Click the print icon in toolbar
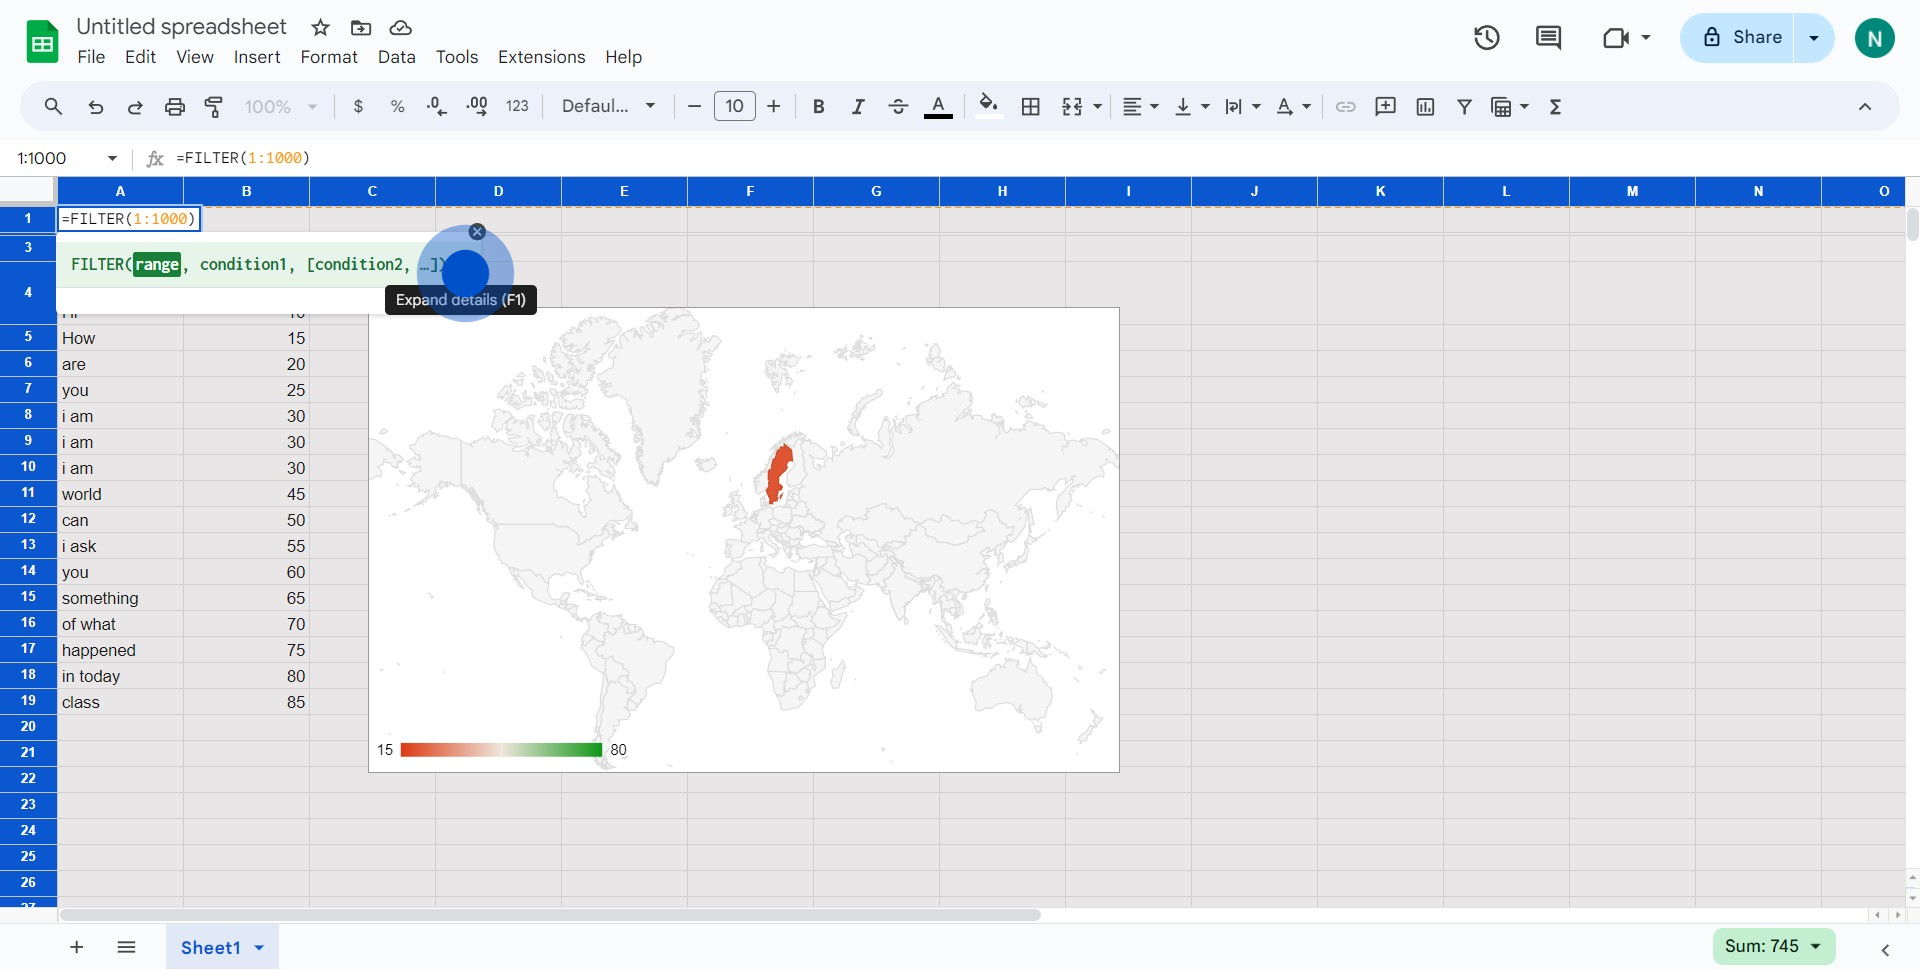This screenshot has height=970, width=1920. [x=175, y=107]
